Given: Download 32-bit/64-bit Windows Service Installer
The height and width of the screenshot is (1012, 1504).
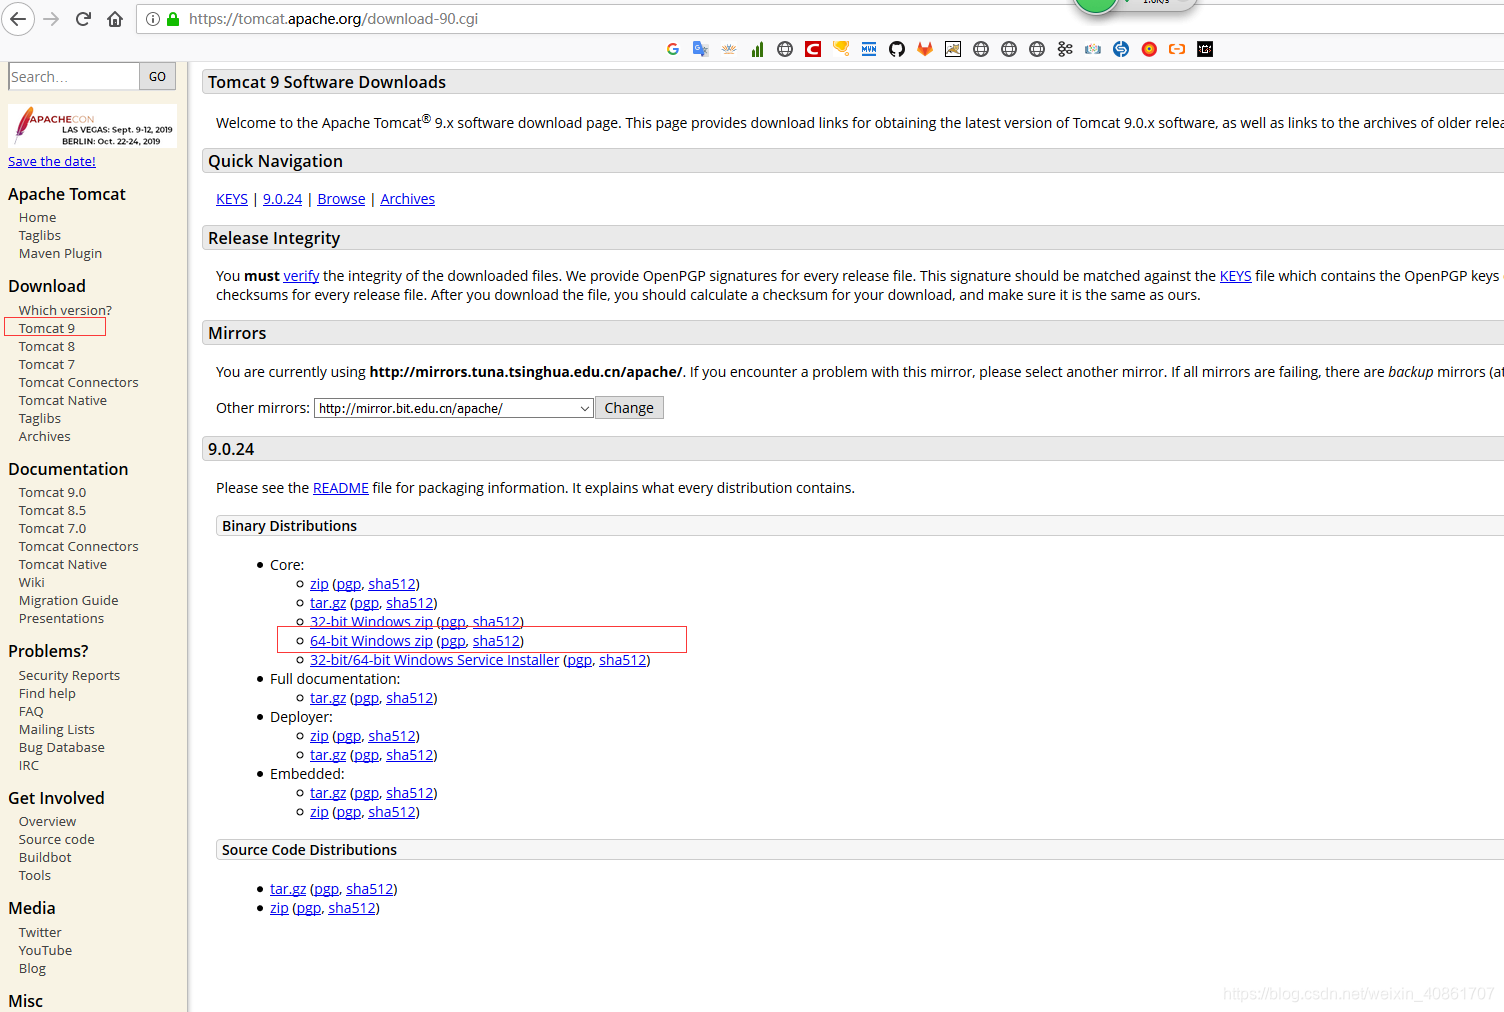Looking at the screenshot, I should [x=434, y=660].
